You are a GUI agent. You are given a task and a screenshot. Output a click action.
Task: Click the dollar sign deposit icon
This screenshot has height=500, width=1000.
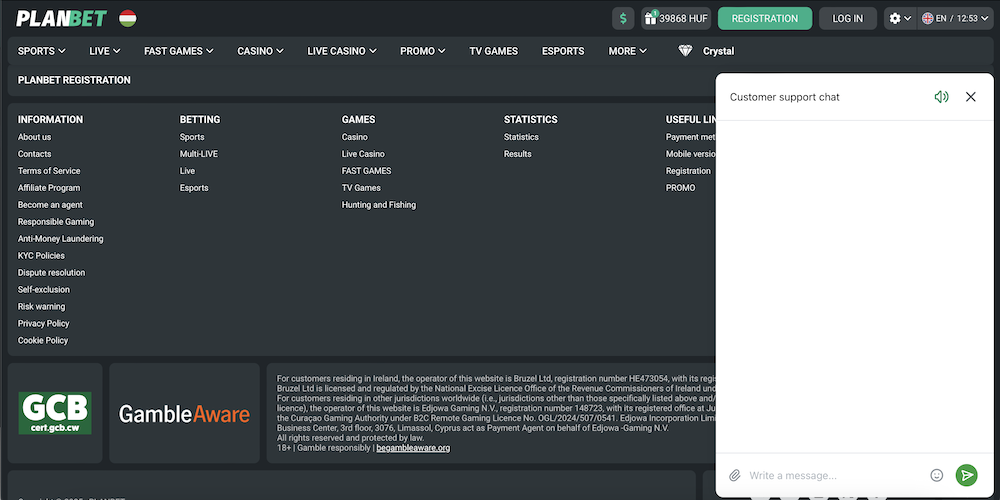(624, 18)
